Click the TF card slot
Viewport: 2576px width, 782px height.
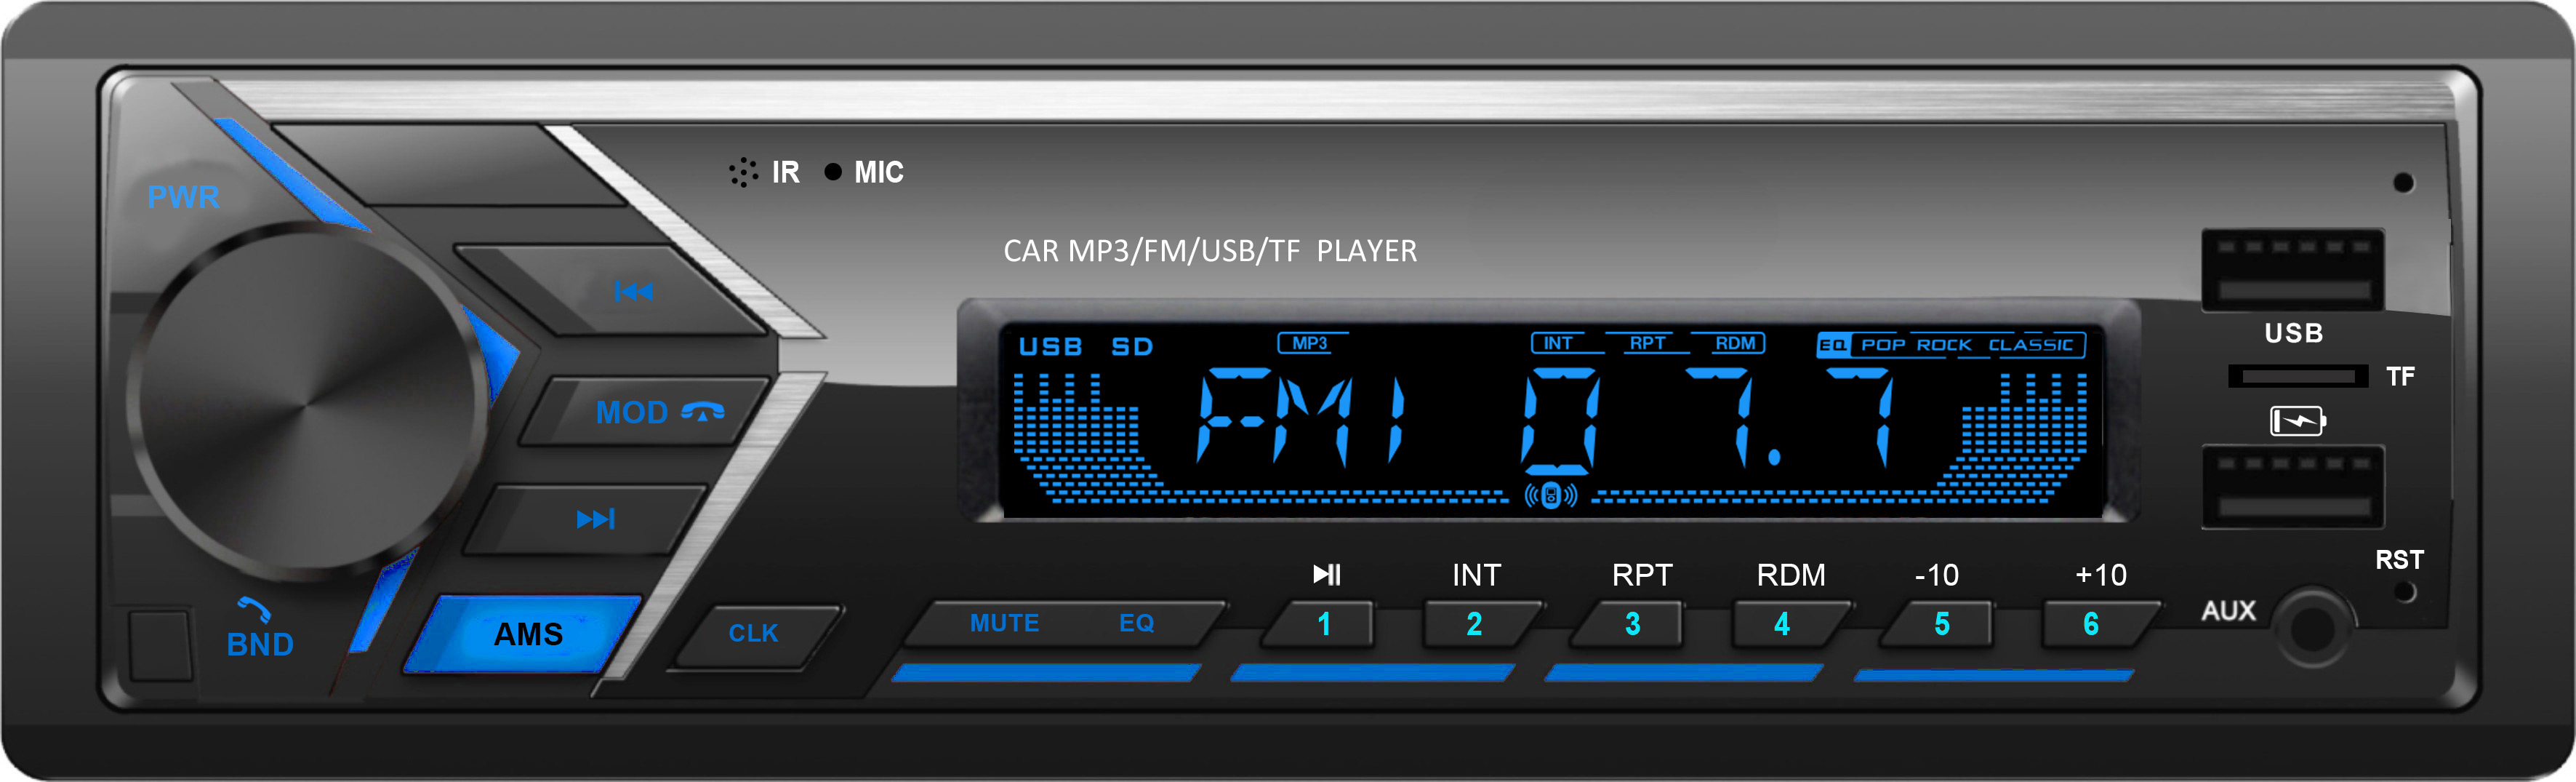[x=2298, y=376]
